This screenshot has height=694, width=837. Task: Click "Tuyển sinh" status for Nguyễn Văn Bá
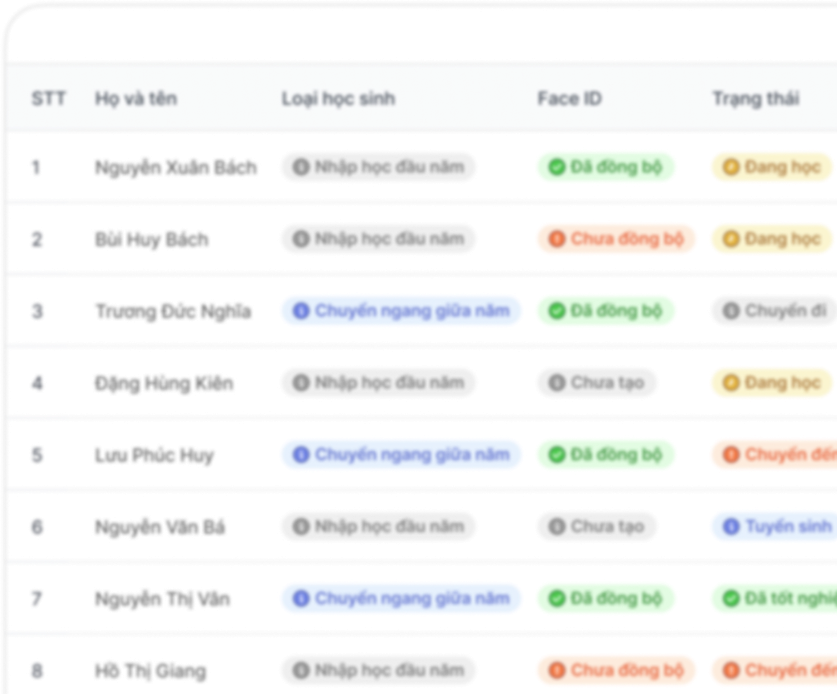pyautogui.click(x=775, y=526)
